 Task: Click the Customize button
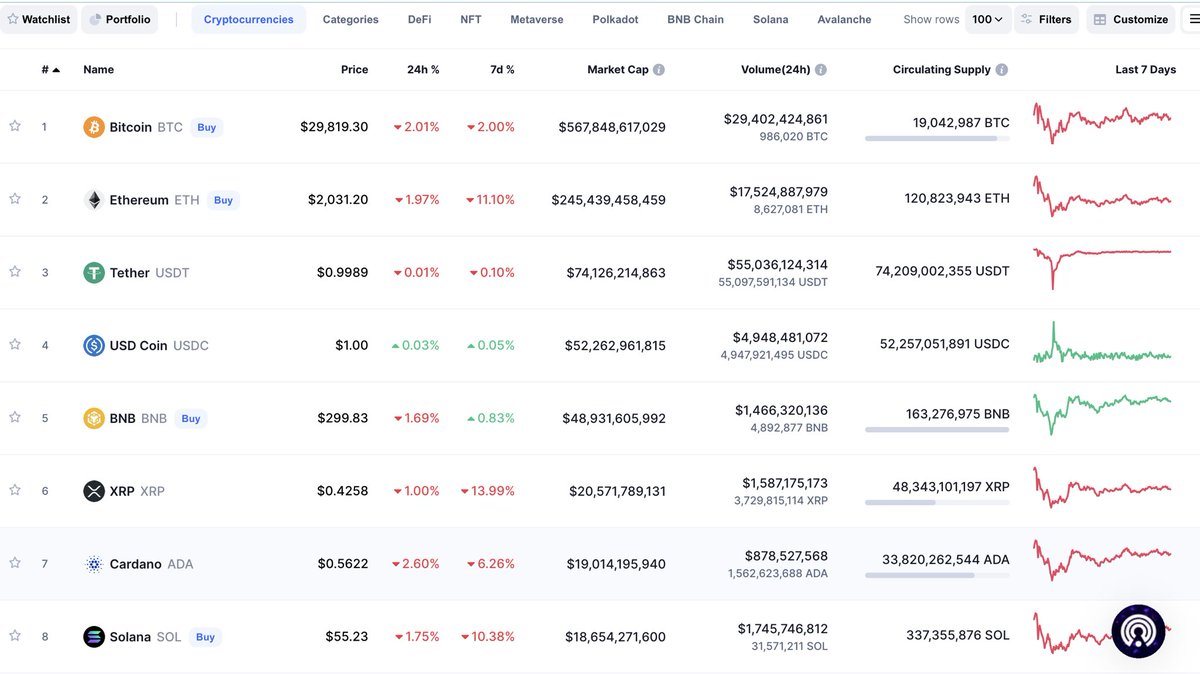click(x=1131, y=19)
